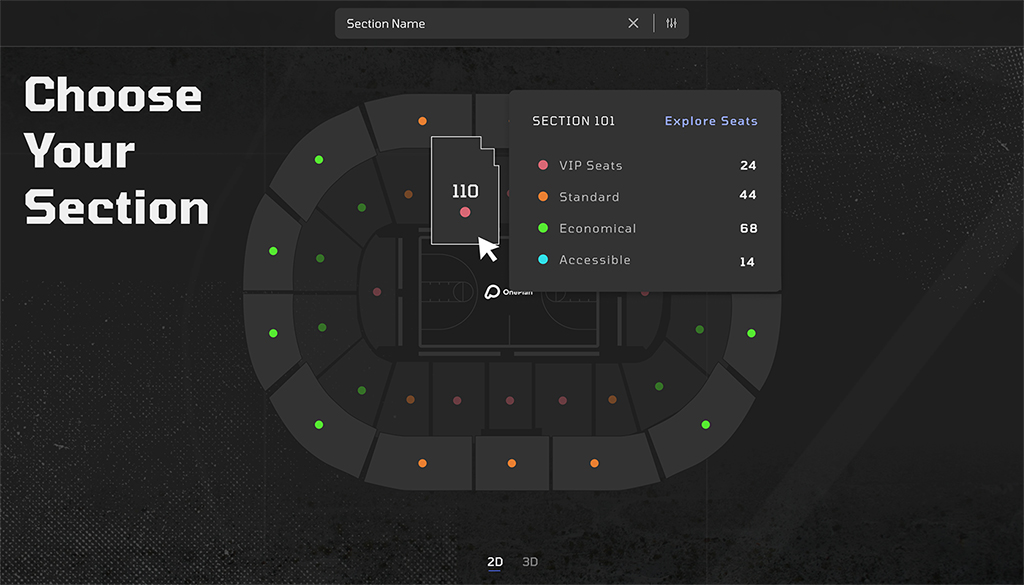
Task: Click the cyan Accessible legend dot
Action: click(543, 259)
